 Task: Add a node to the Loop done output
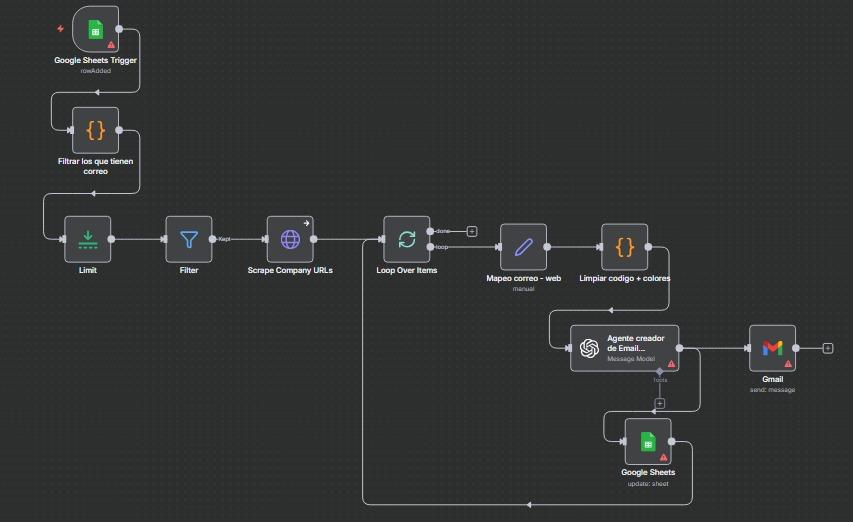pos(472,231)
